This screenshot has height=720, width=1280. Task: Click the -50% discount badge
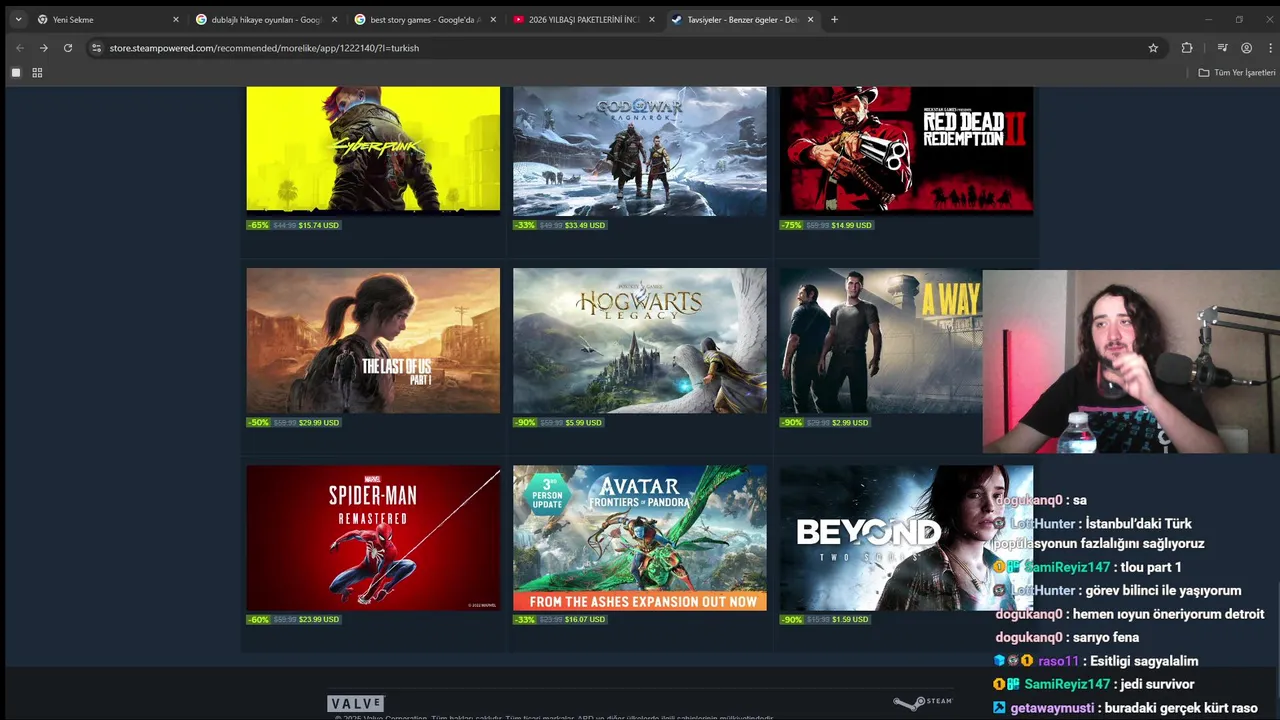[259, 422]
